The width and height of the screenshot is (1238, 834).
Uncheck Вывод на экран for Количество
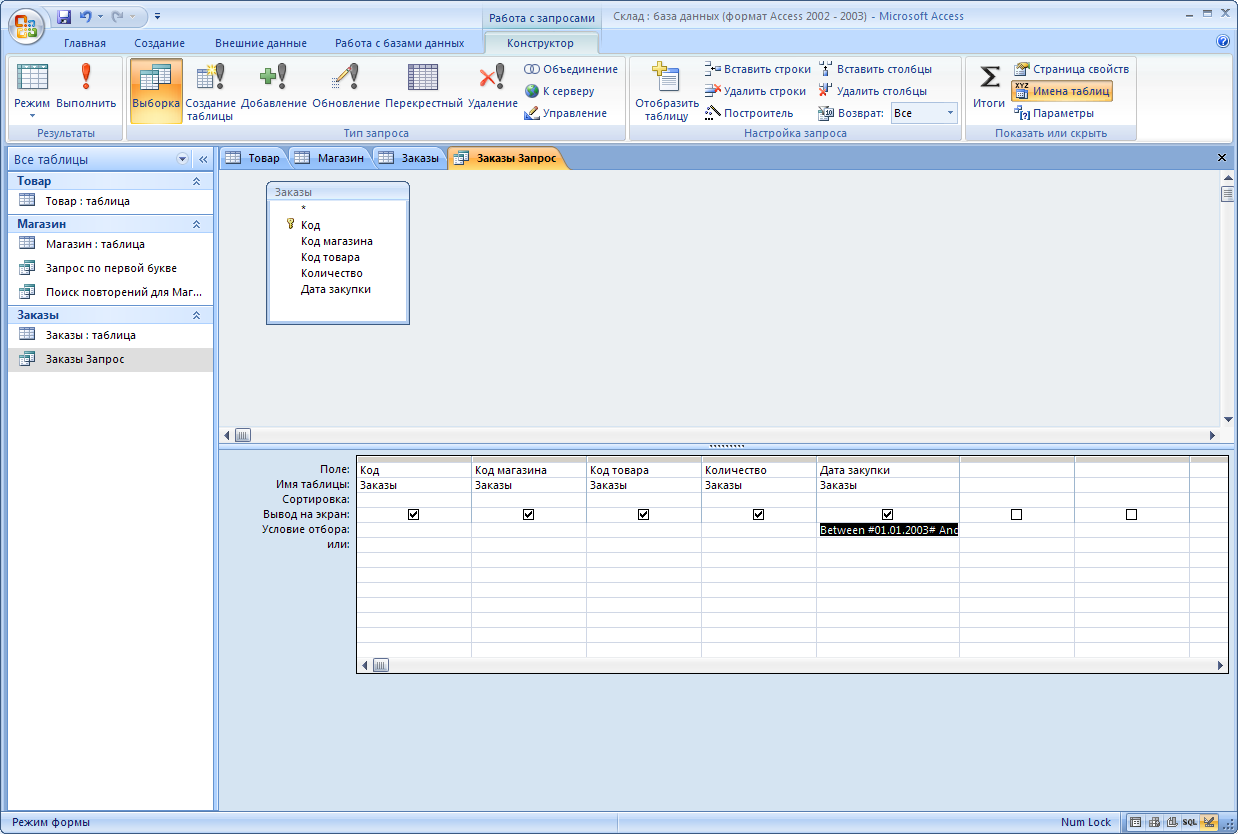[759, 514]
